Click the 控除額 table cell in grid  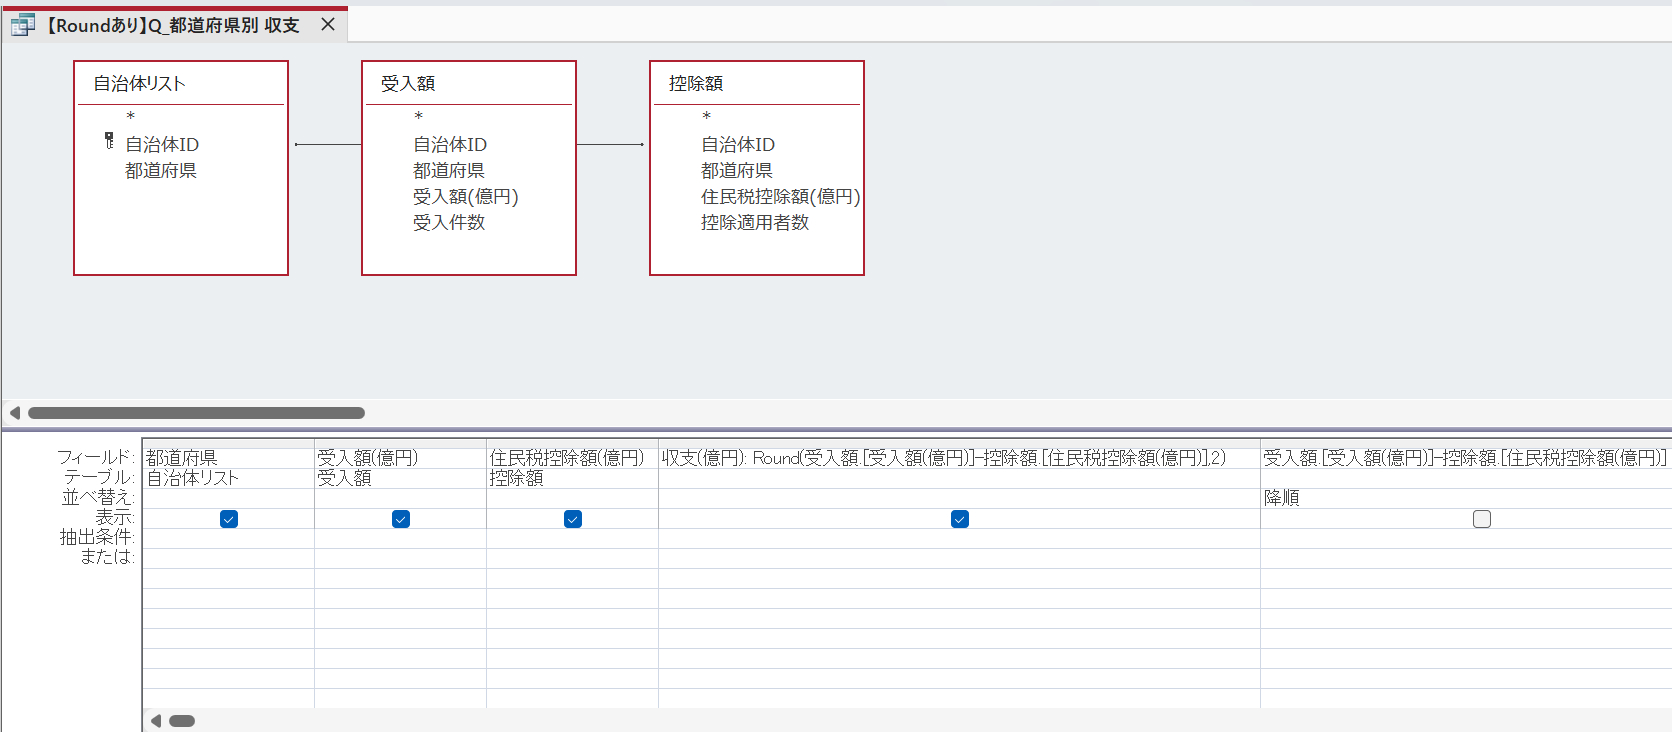click(573, 478)
